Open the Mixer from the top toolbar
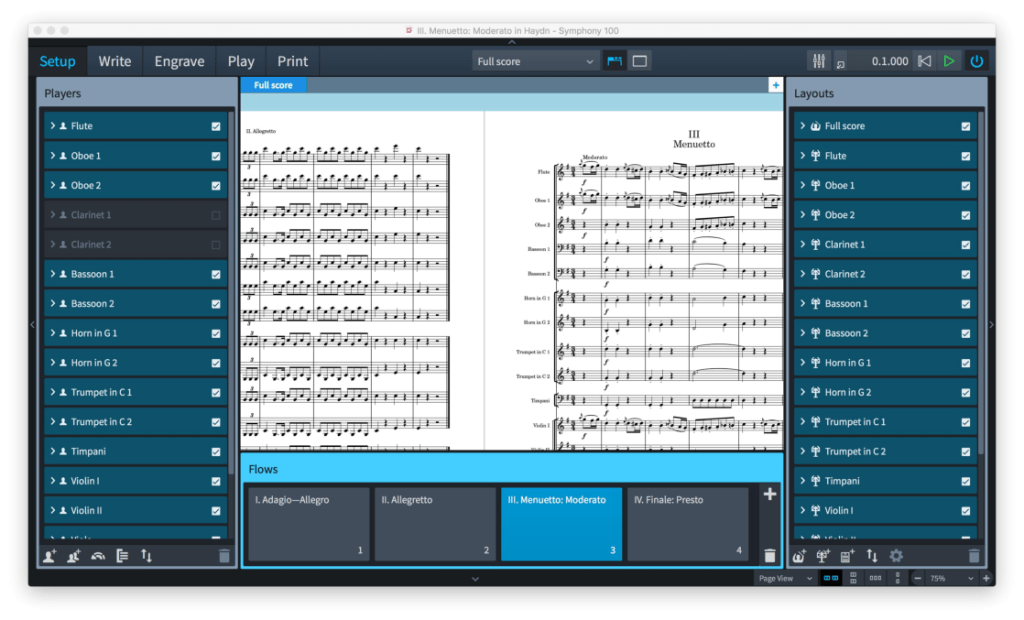The width and height of the screenshot is (1024, 620). click(x=819, y=61)
